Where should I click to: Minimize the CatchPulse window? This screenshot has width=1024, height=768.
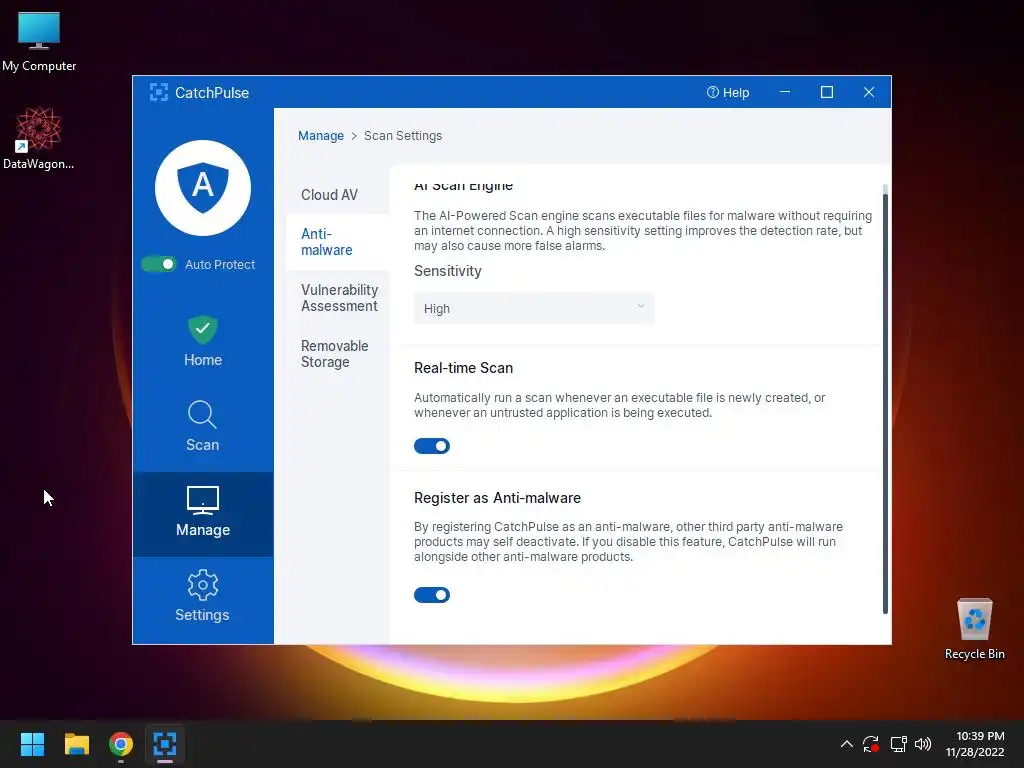[x=785, y=92]
